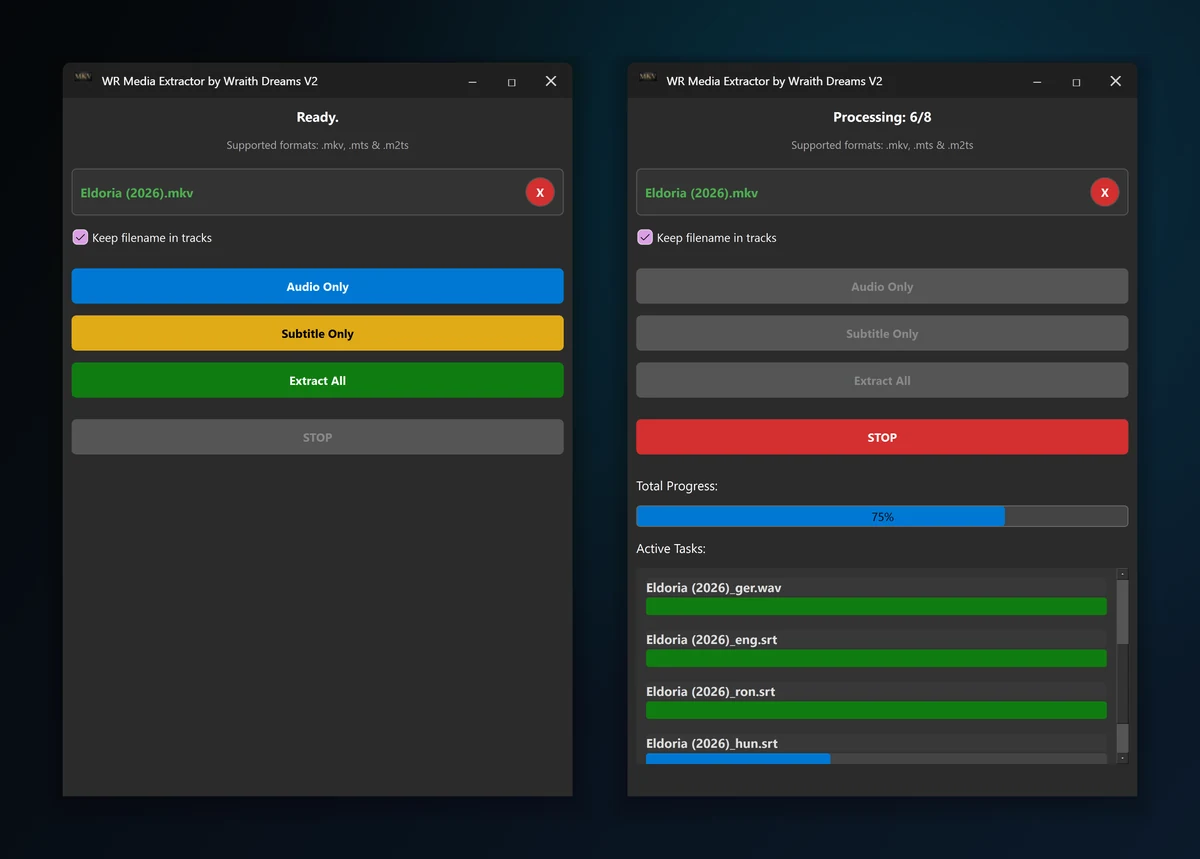1200x859 pixels.
Task: Remove Eldoria file in the Processing window
Action: (1105, 192)
